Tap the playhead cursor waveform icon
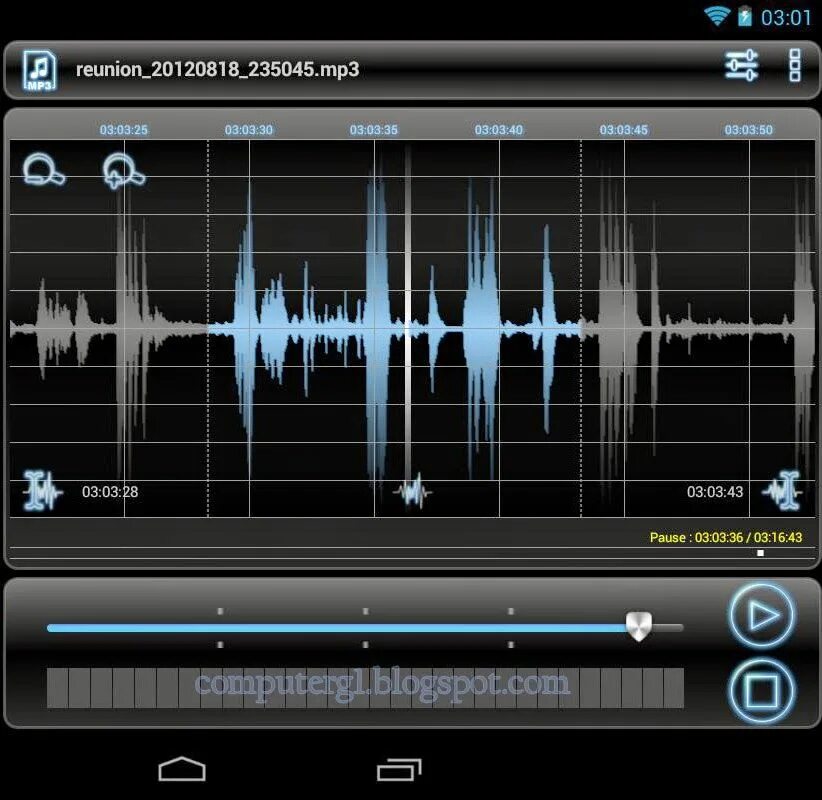Screen dimensions: 822x800 tap(414, 491)
